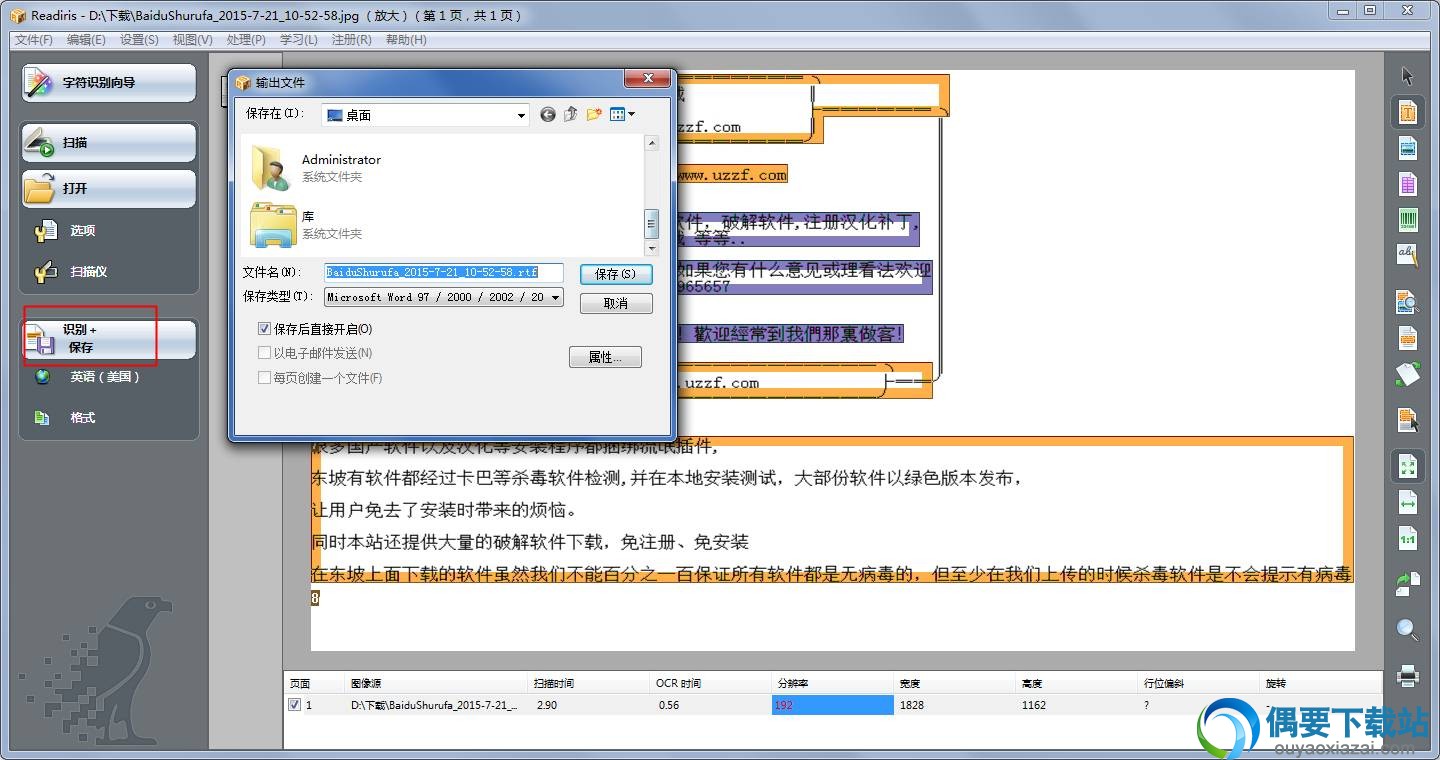This screenshot has width=1440, height=760.
Task: Open the 字符识别向导 wizard
Action: 109,83
